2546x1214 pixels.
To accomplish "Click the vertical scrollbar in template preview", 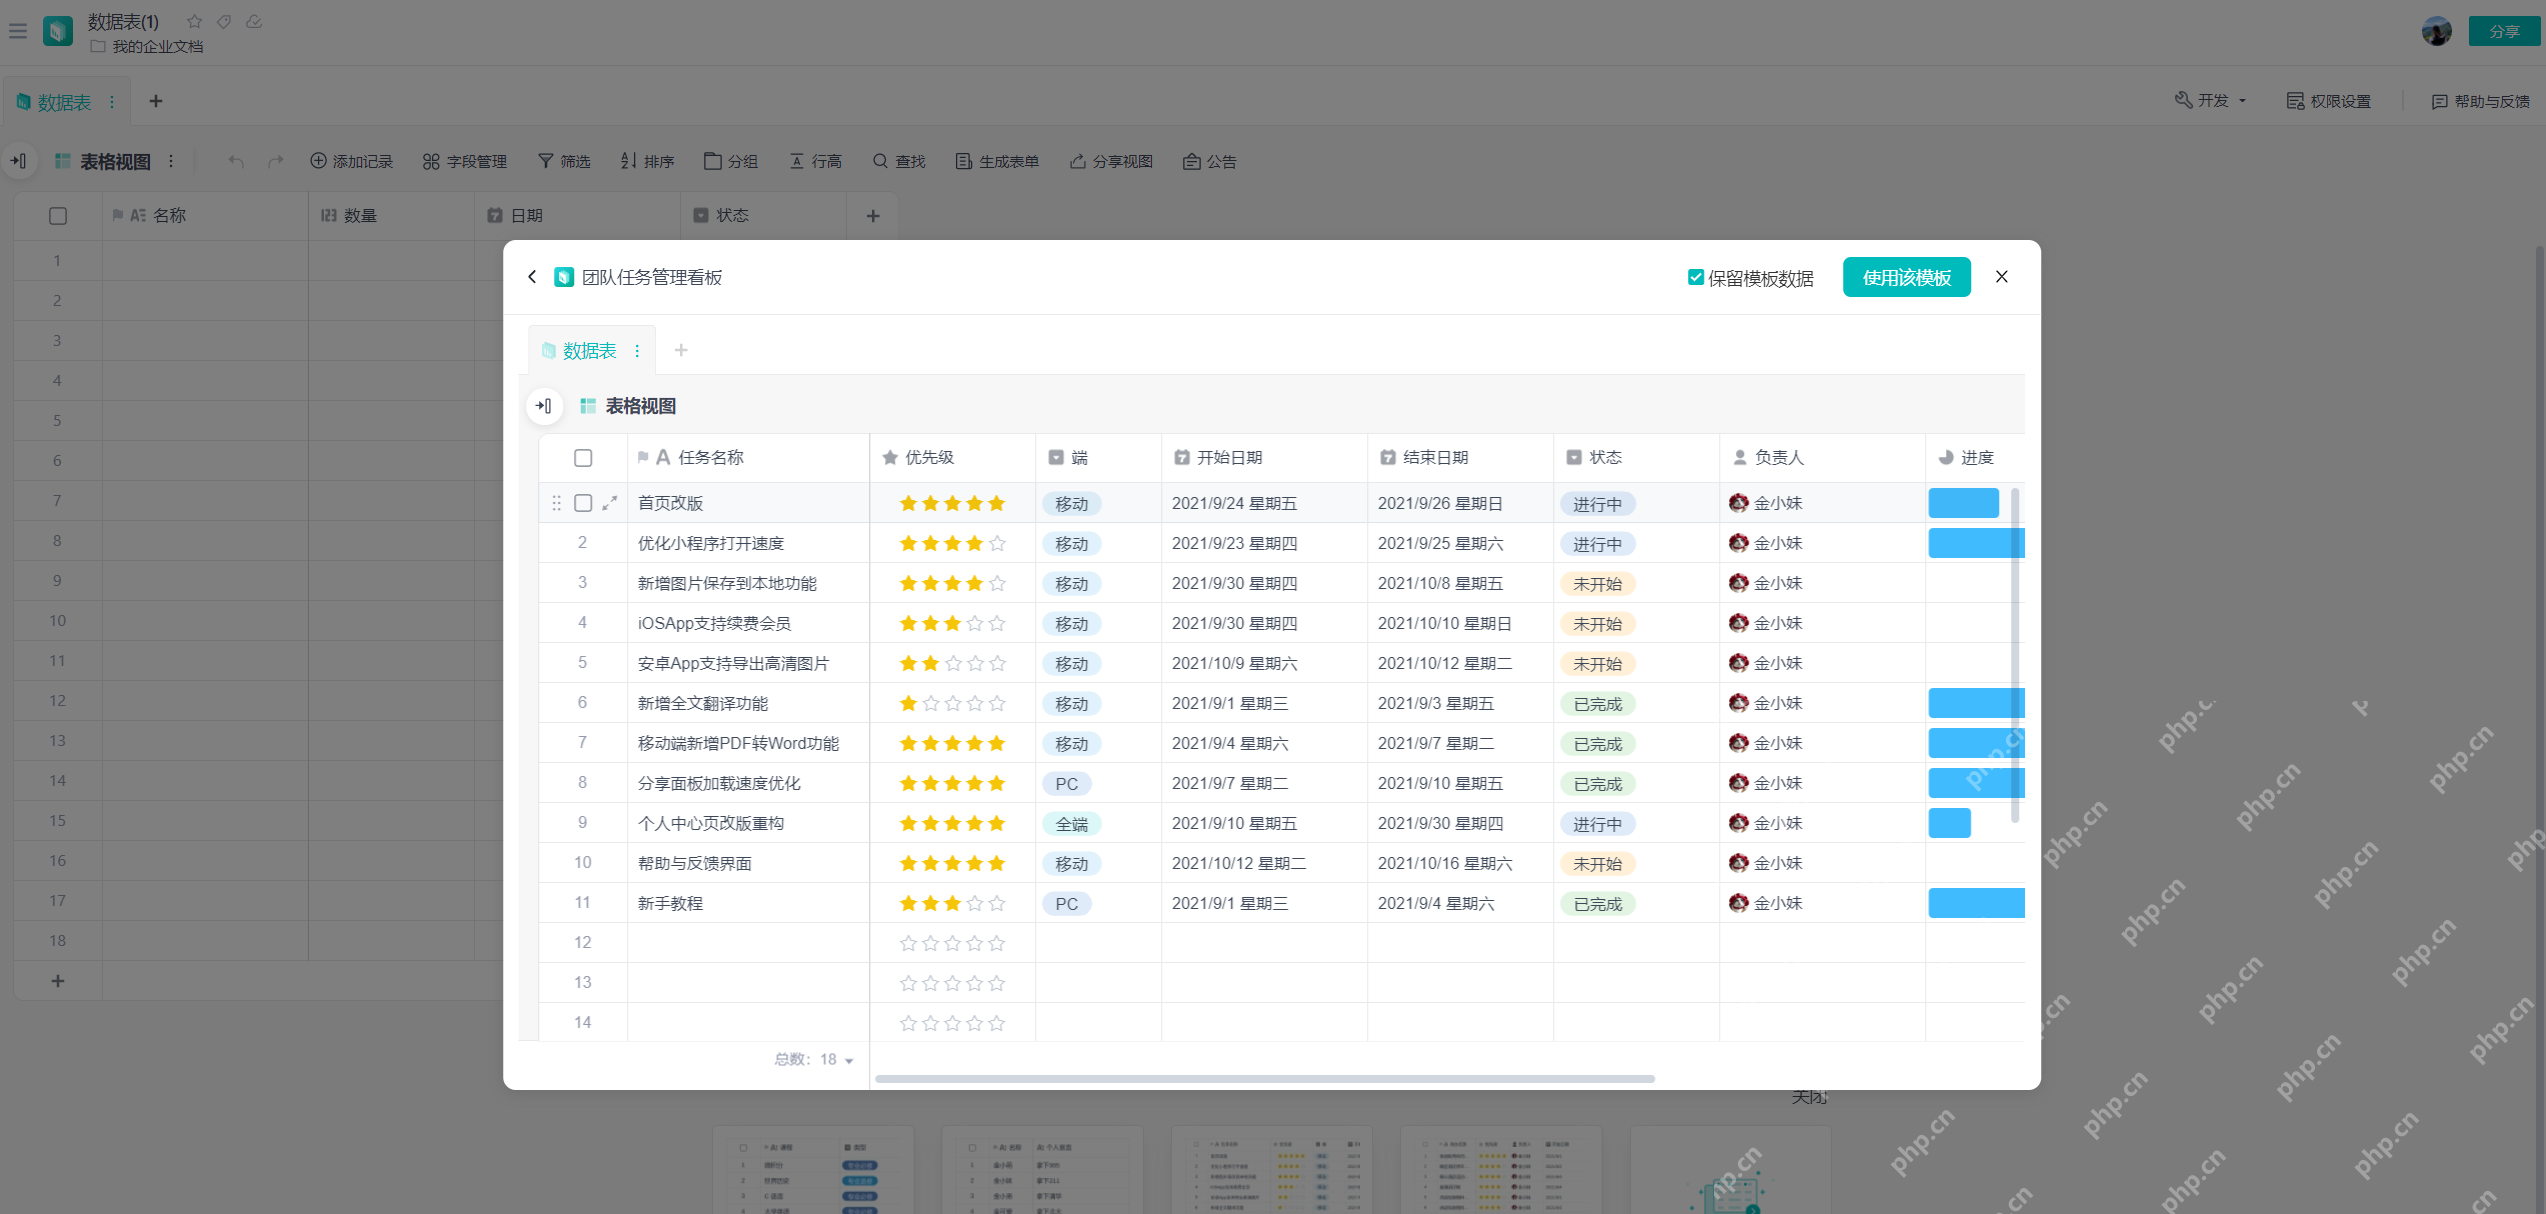I will (x=2014, y=655).
